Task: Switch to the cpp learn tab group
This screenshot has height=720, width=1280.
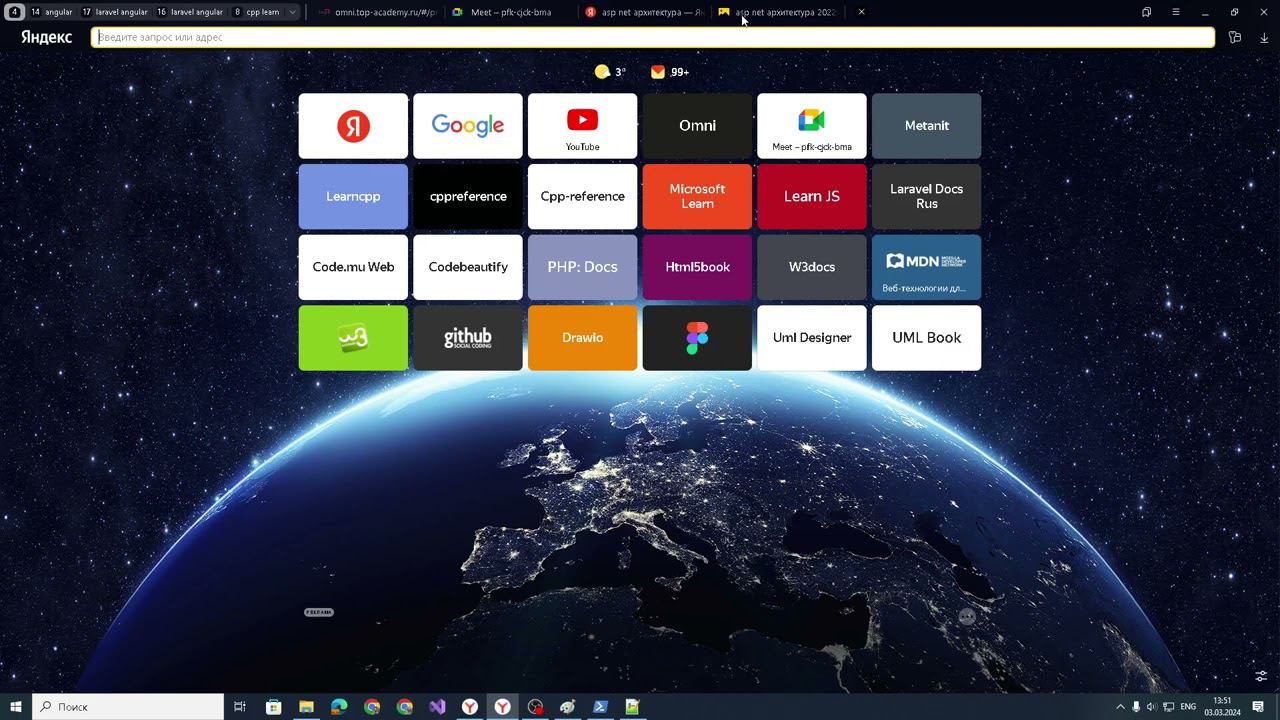Action: (257, 12)
